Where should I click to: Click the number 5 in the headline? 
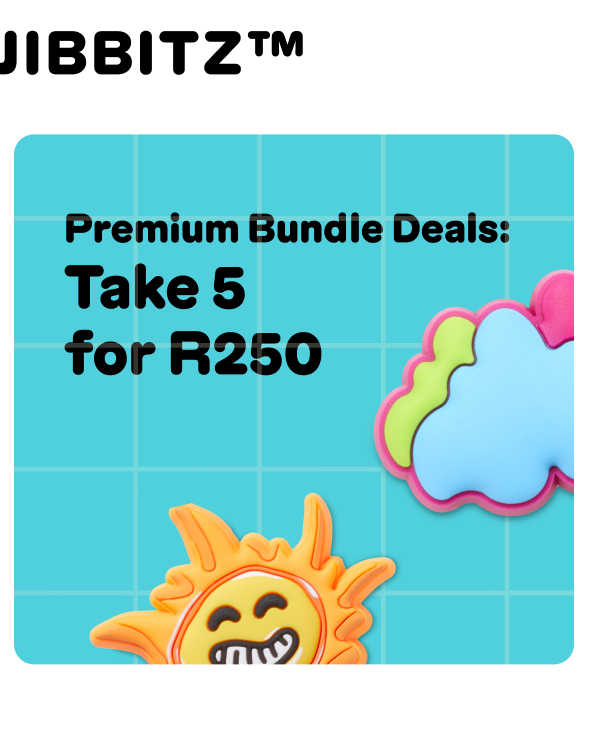click(229, 287)
